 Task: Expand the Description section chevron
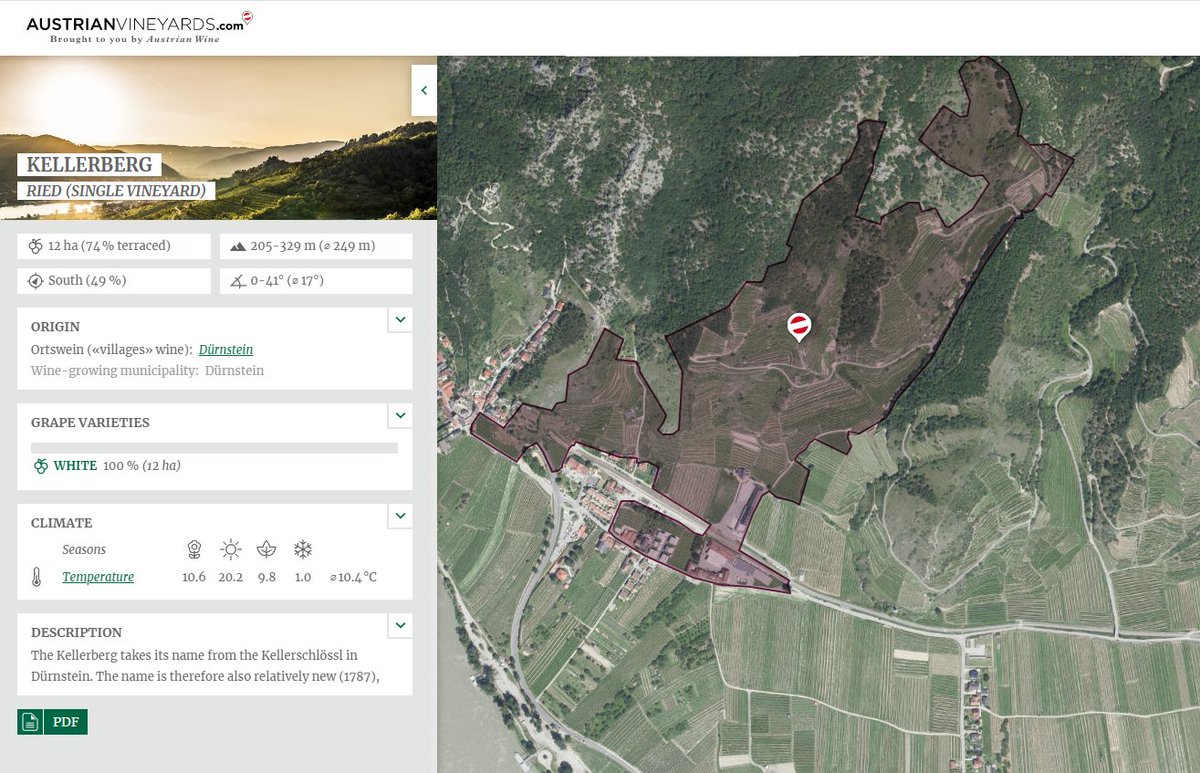tap(400, 626)
